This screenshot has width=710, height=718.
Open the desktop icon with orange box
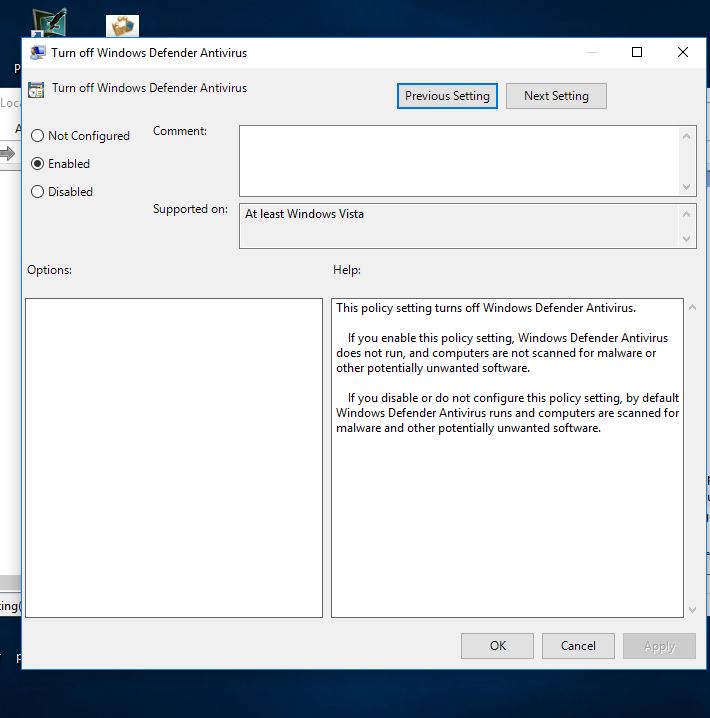click(x=122, y=26)
